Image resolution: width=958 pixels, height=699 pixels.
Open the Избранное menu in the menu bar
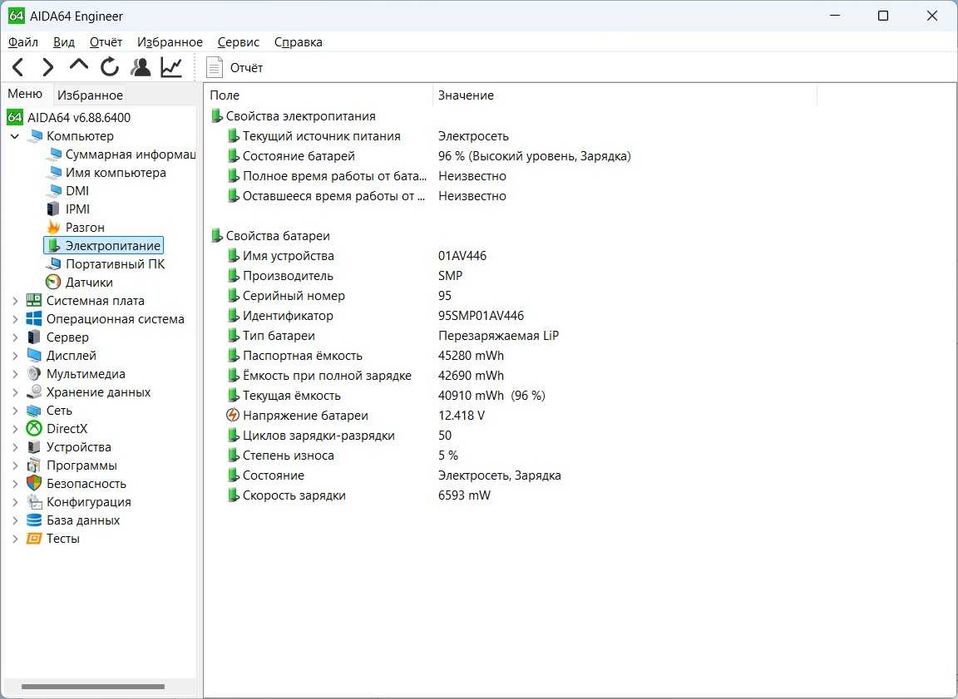170,42
